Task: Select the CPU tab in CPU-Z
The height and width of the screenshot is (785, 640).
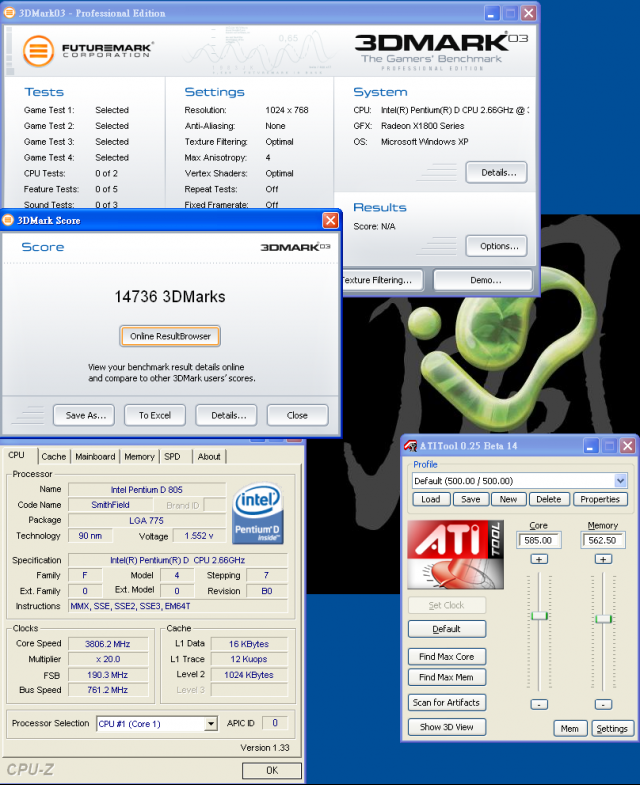Action: 17,455
